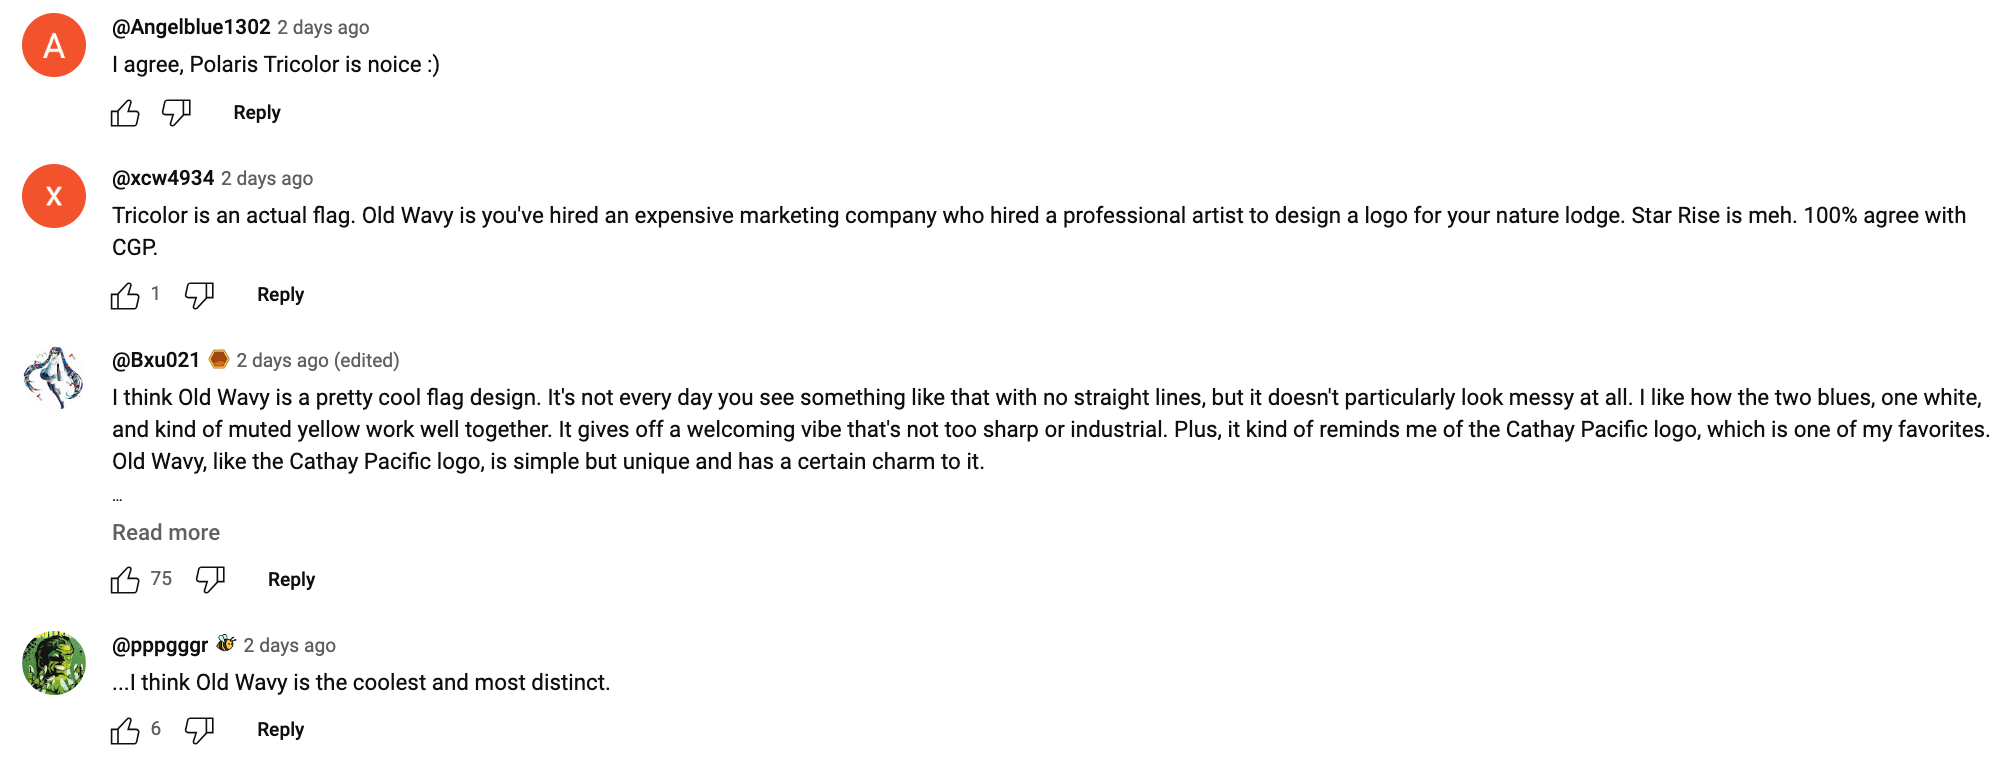Open @xcw4934's channel via username
This screenshot has height=760, width=2008.
[x=163, y=178]
